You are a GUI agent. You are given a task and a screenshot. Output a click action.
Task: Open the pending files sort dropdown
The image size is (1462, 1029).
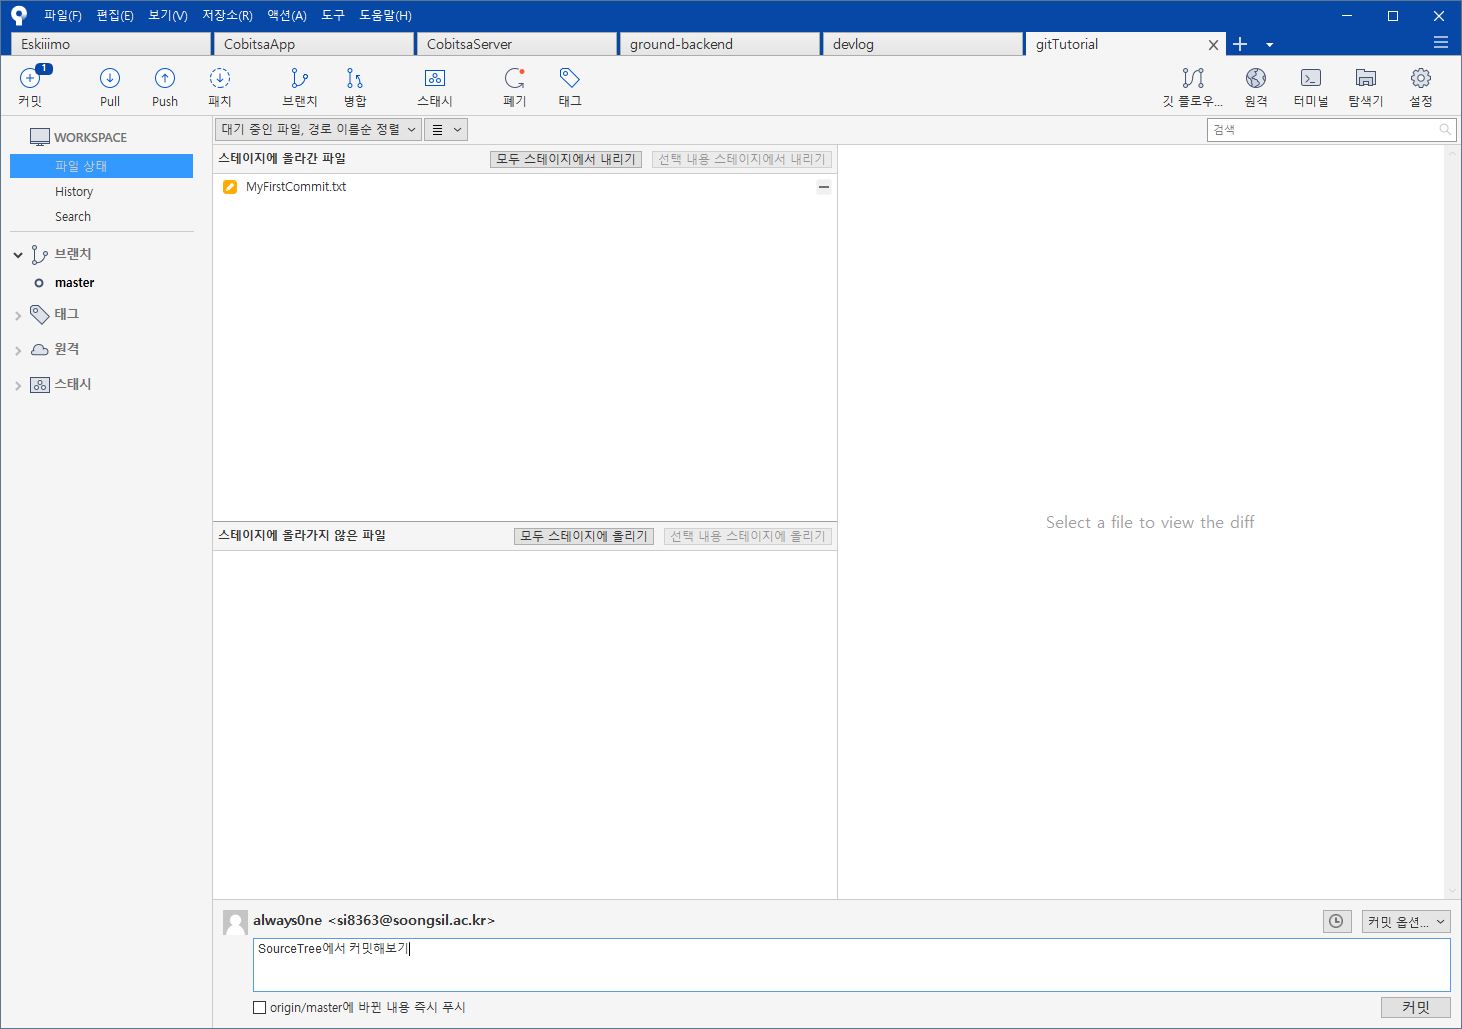(318, 129)
